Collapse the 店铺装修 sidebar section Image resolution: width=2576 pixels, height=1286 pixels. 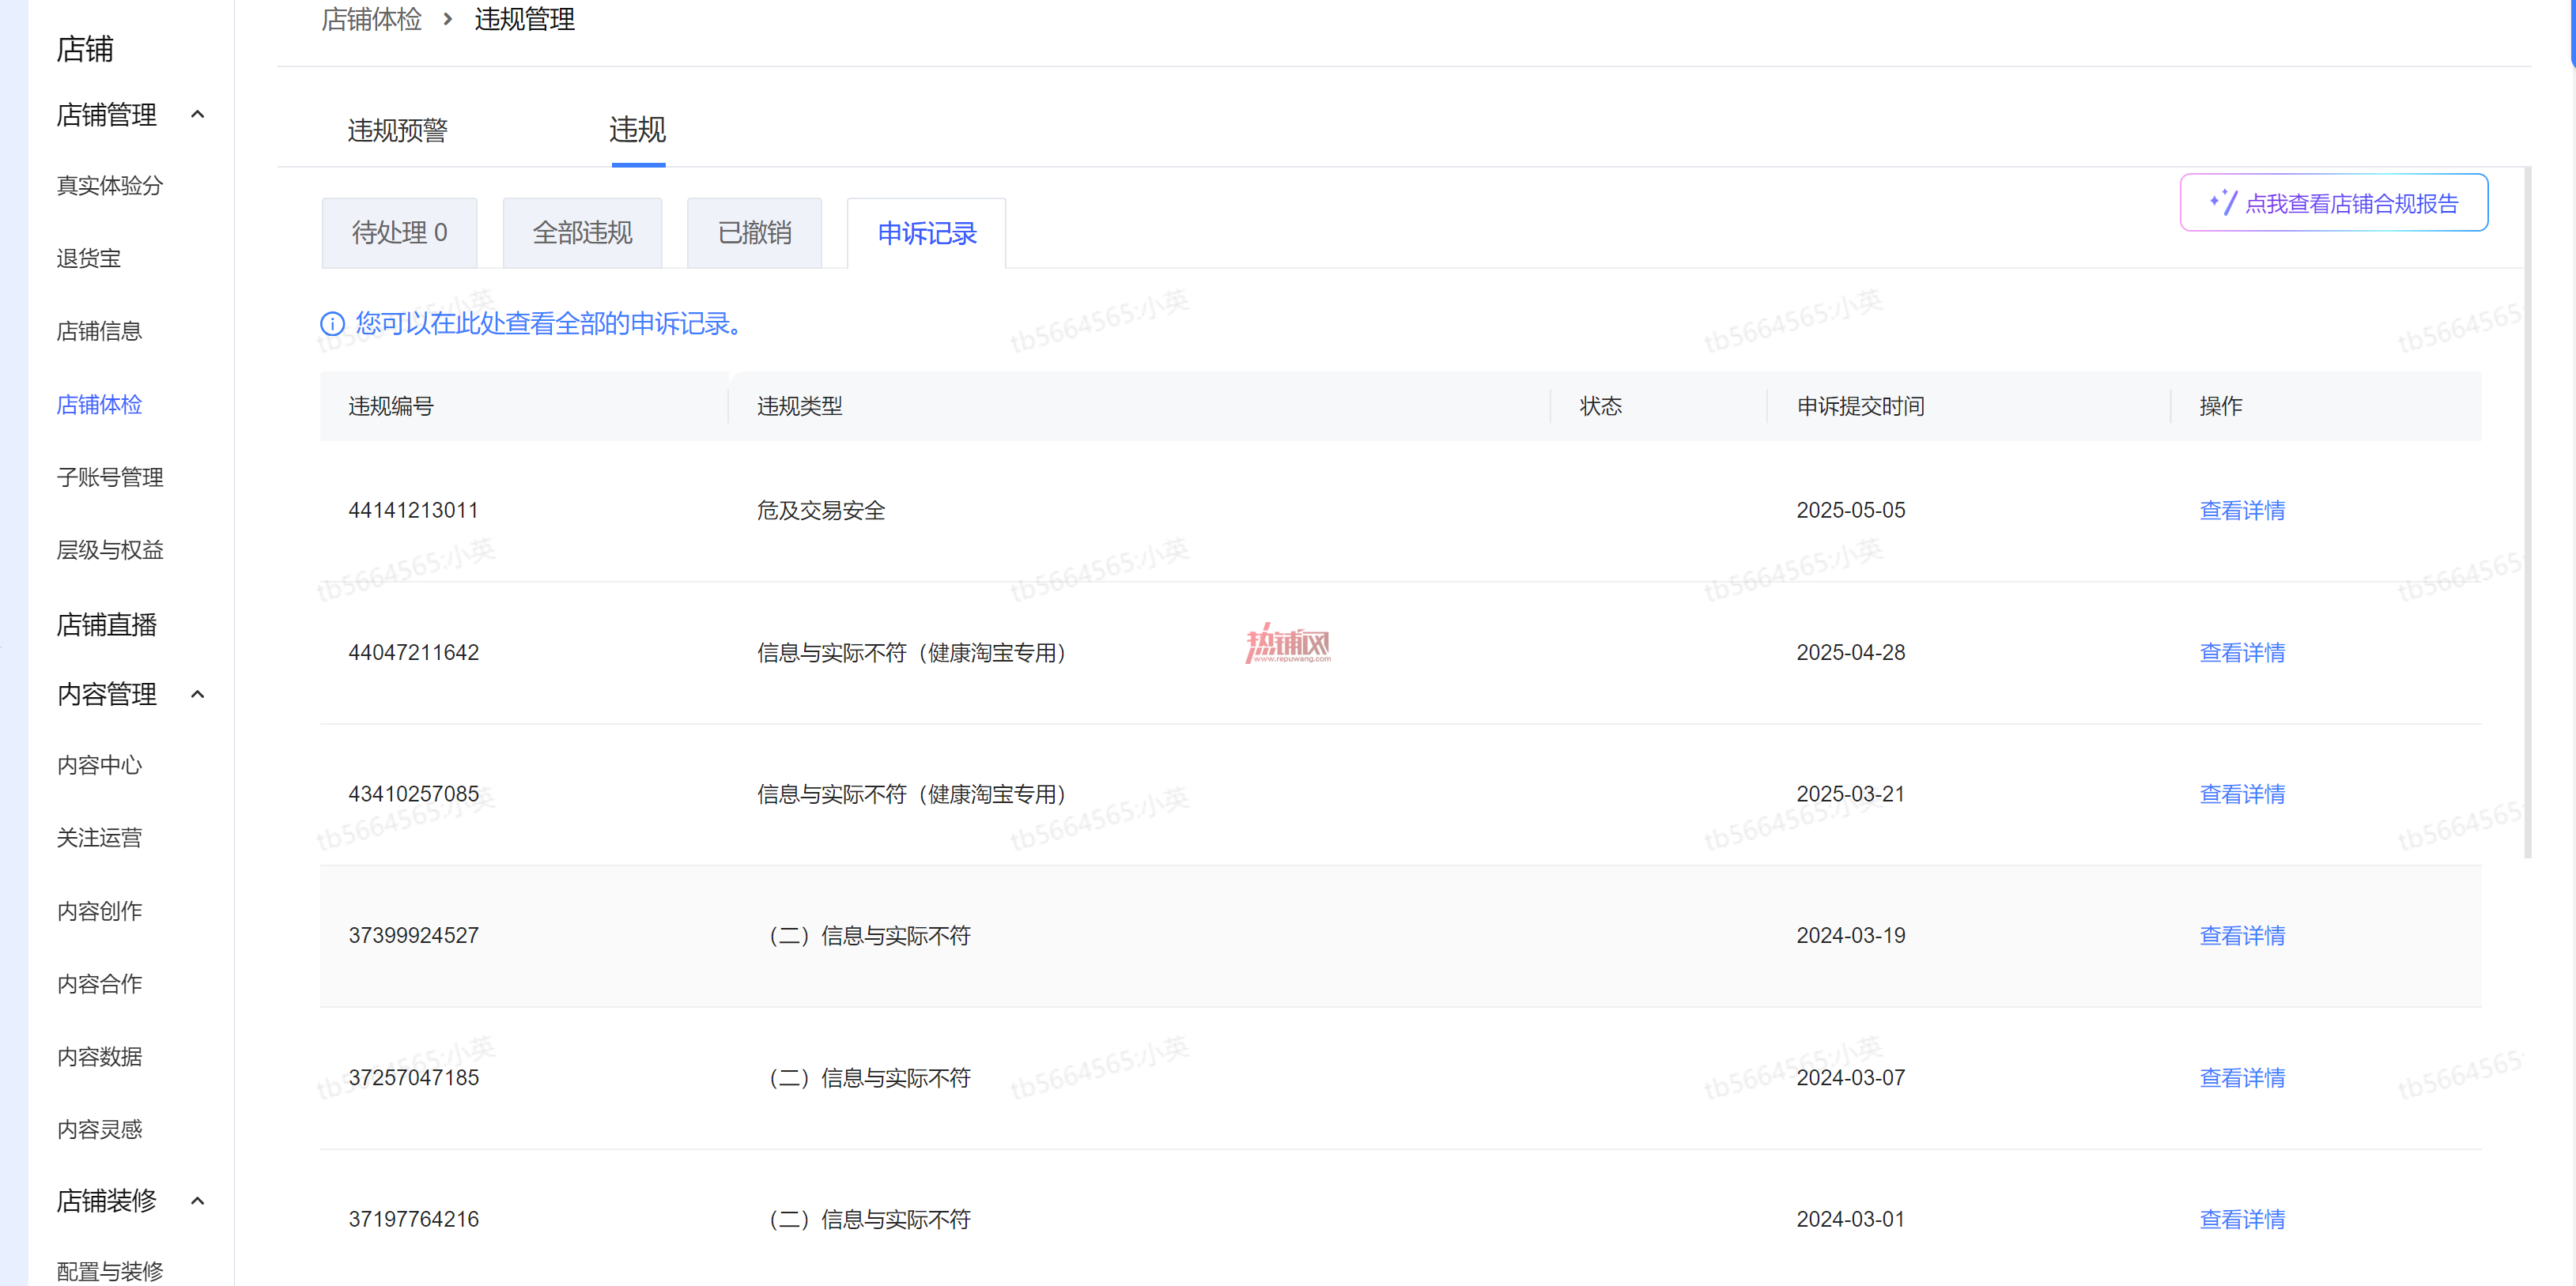click(x=198, y=1200)
